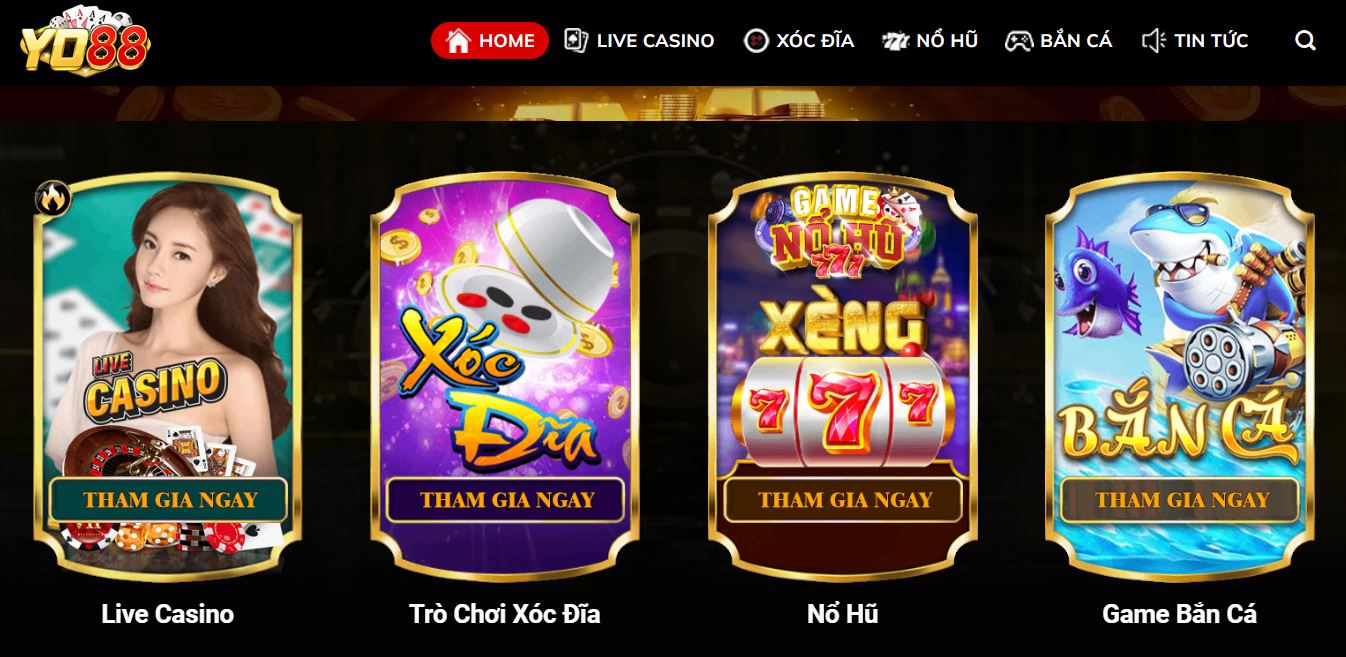
Task: Open the search magnifier icon
Action: coord(1305,41)
